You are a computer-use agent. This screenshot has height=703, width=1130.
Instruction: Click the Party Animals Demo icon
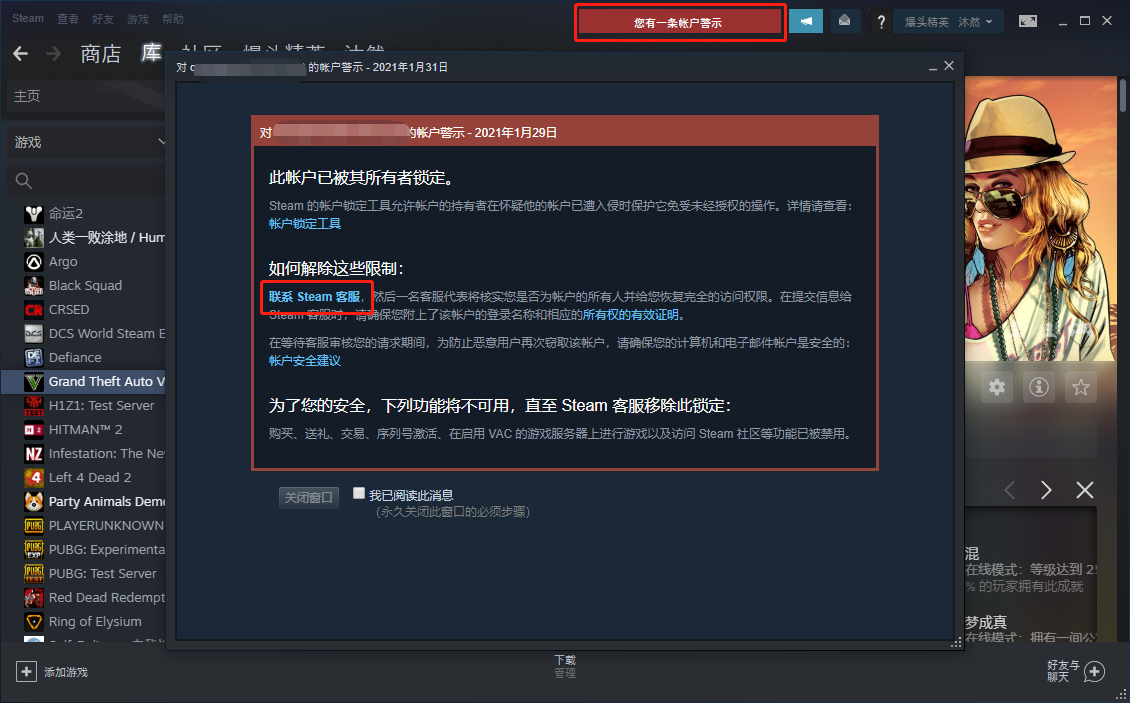click(x=34, y=501)
